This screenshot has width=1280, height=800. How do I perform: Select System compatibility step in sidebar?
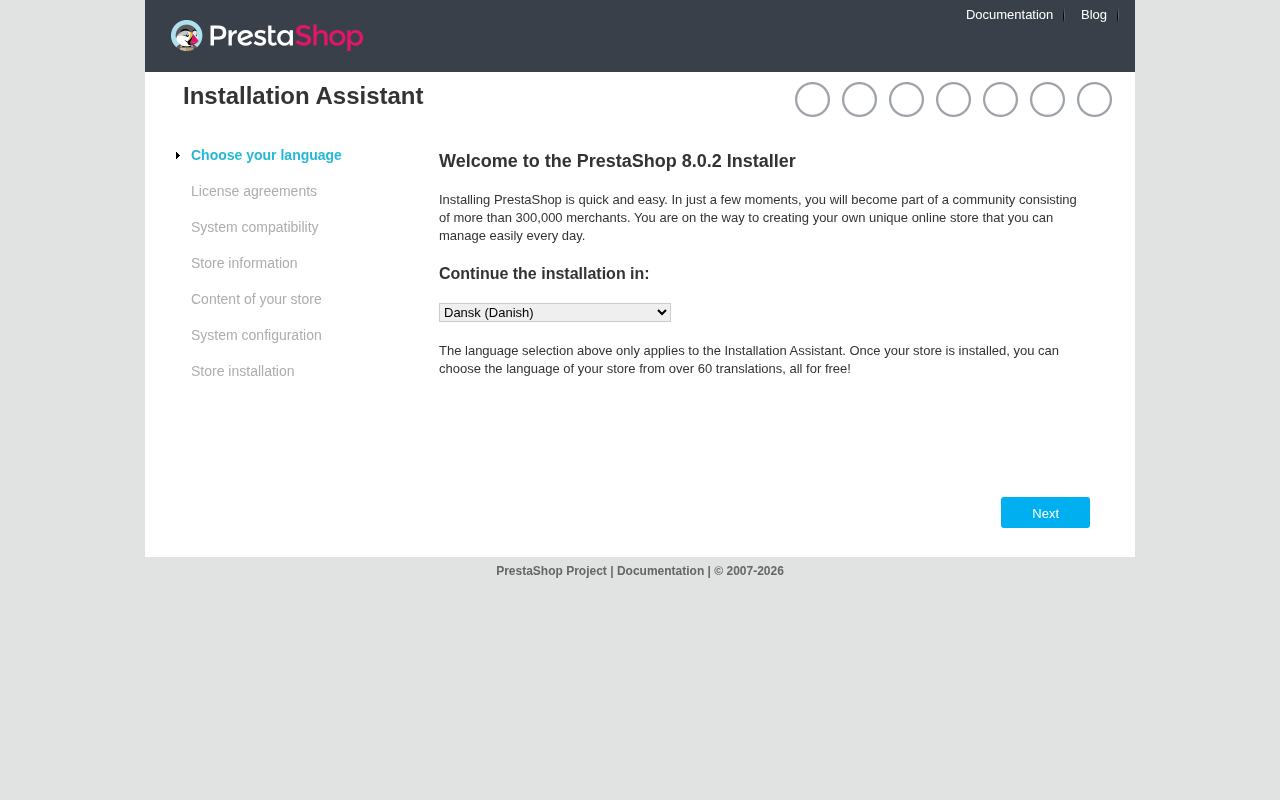tap(255, 227)
